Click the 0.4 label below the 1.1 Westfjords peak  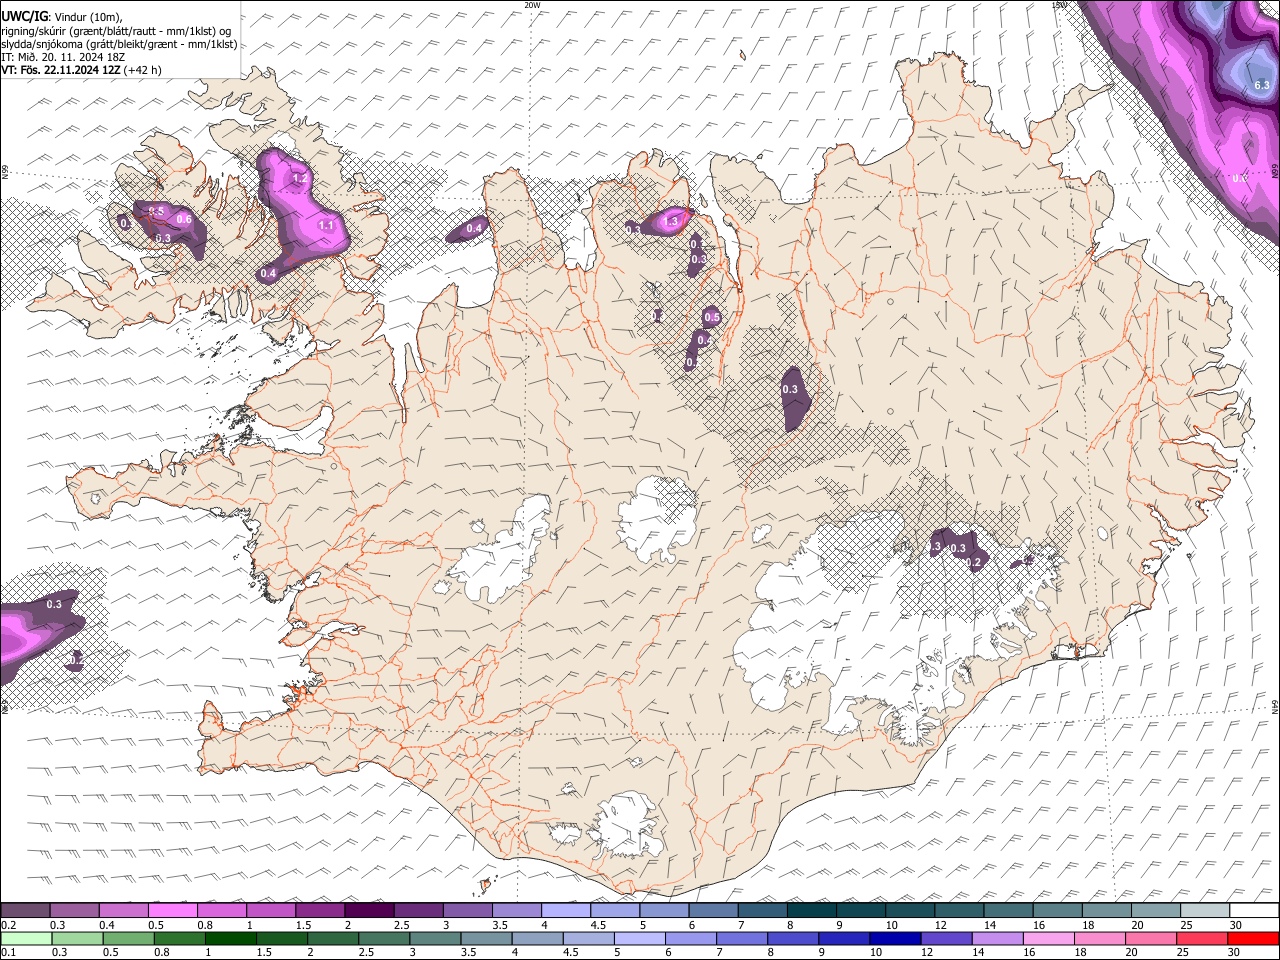(x=268, y=273)
